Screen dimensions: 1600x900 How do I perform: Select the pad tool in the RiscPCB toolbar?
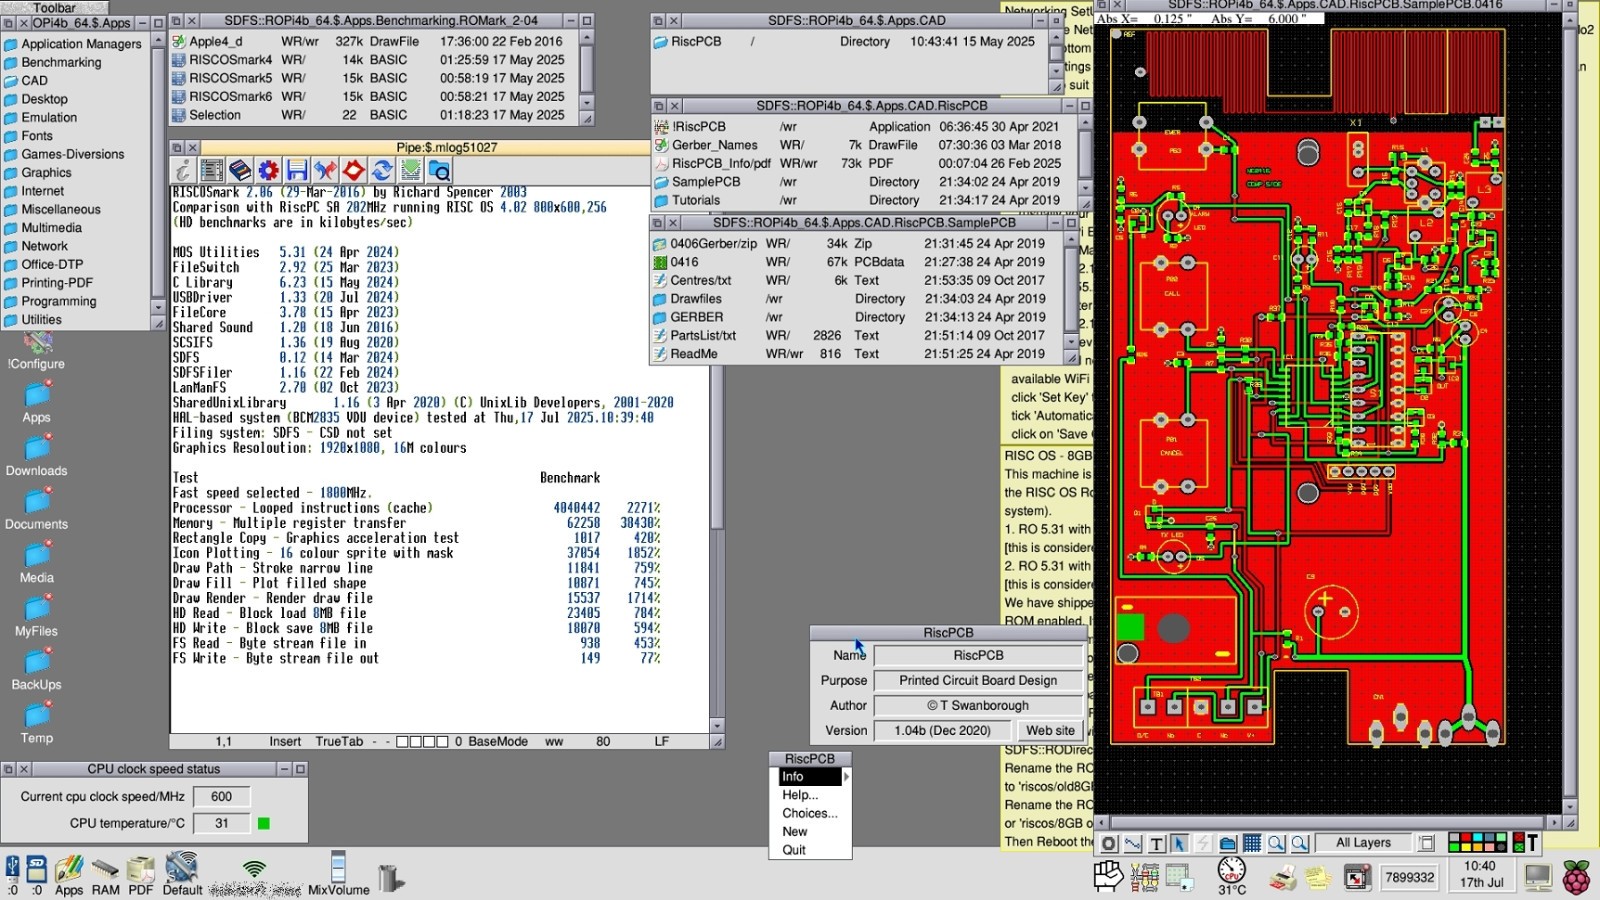pyautogui.click(x=1109, y=843)
